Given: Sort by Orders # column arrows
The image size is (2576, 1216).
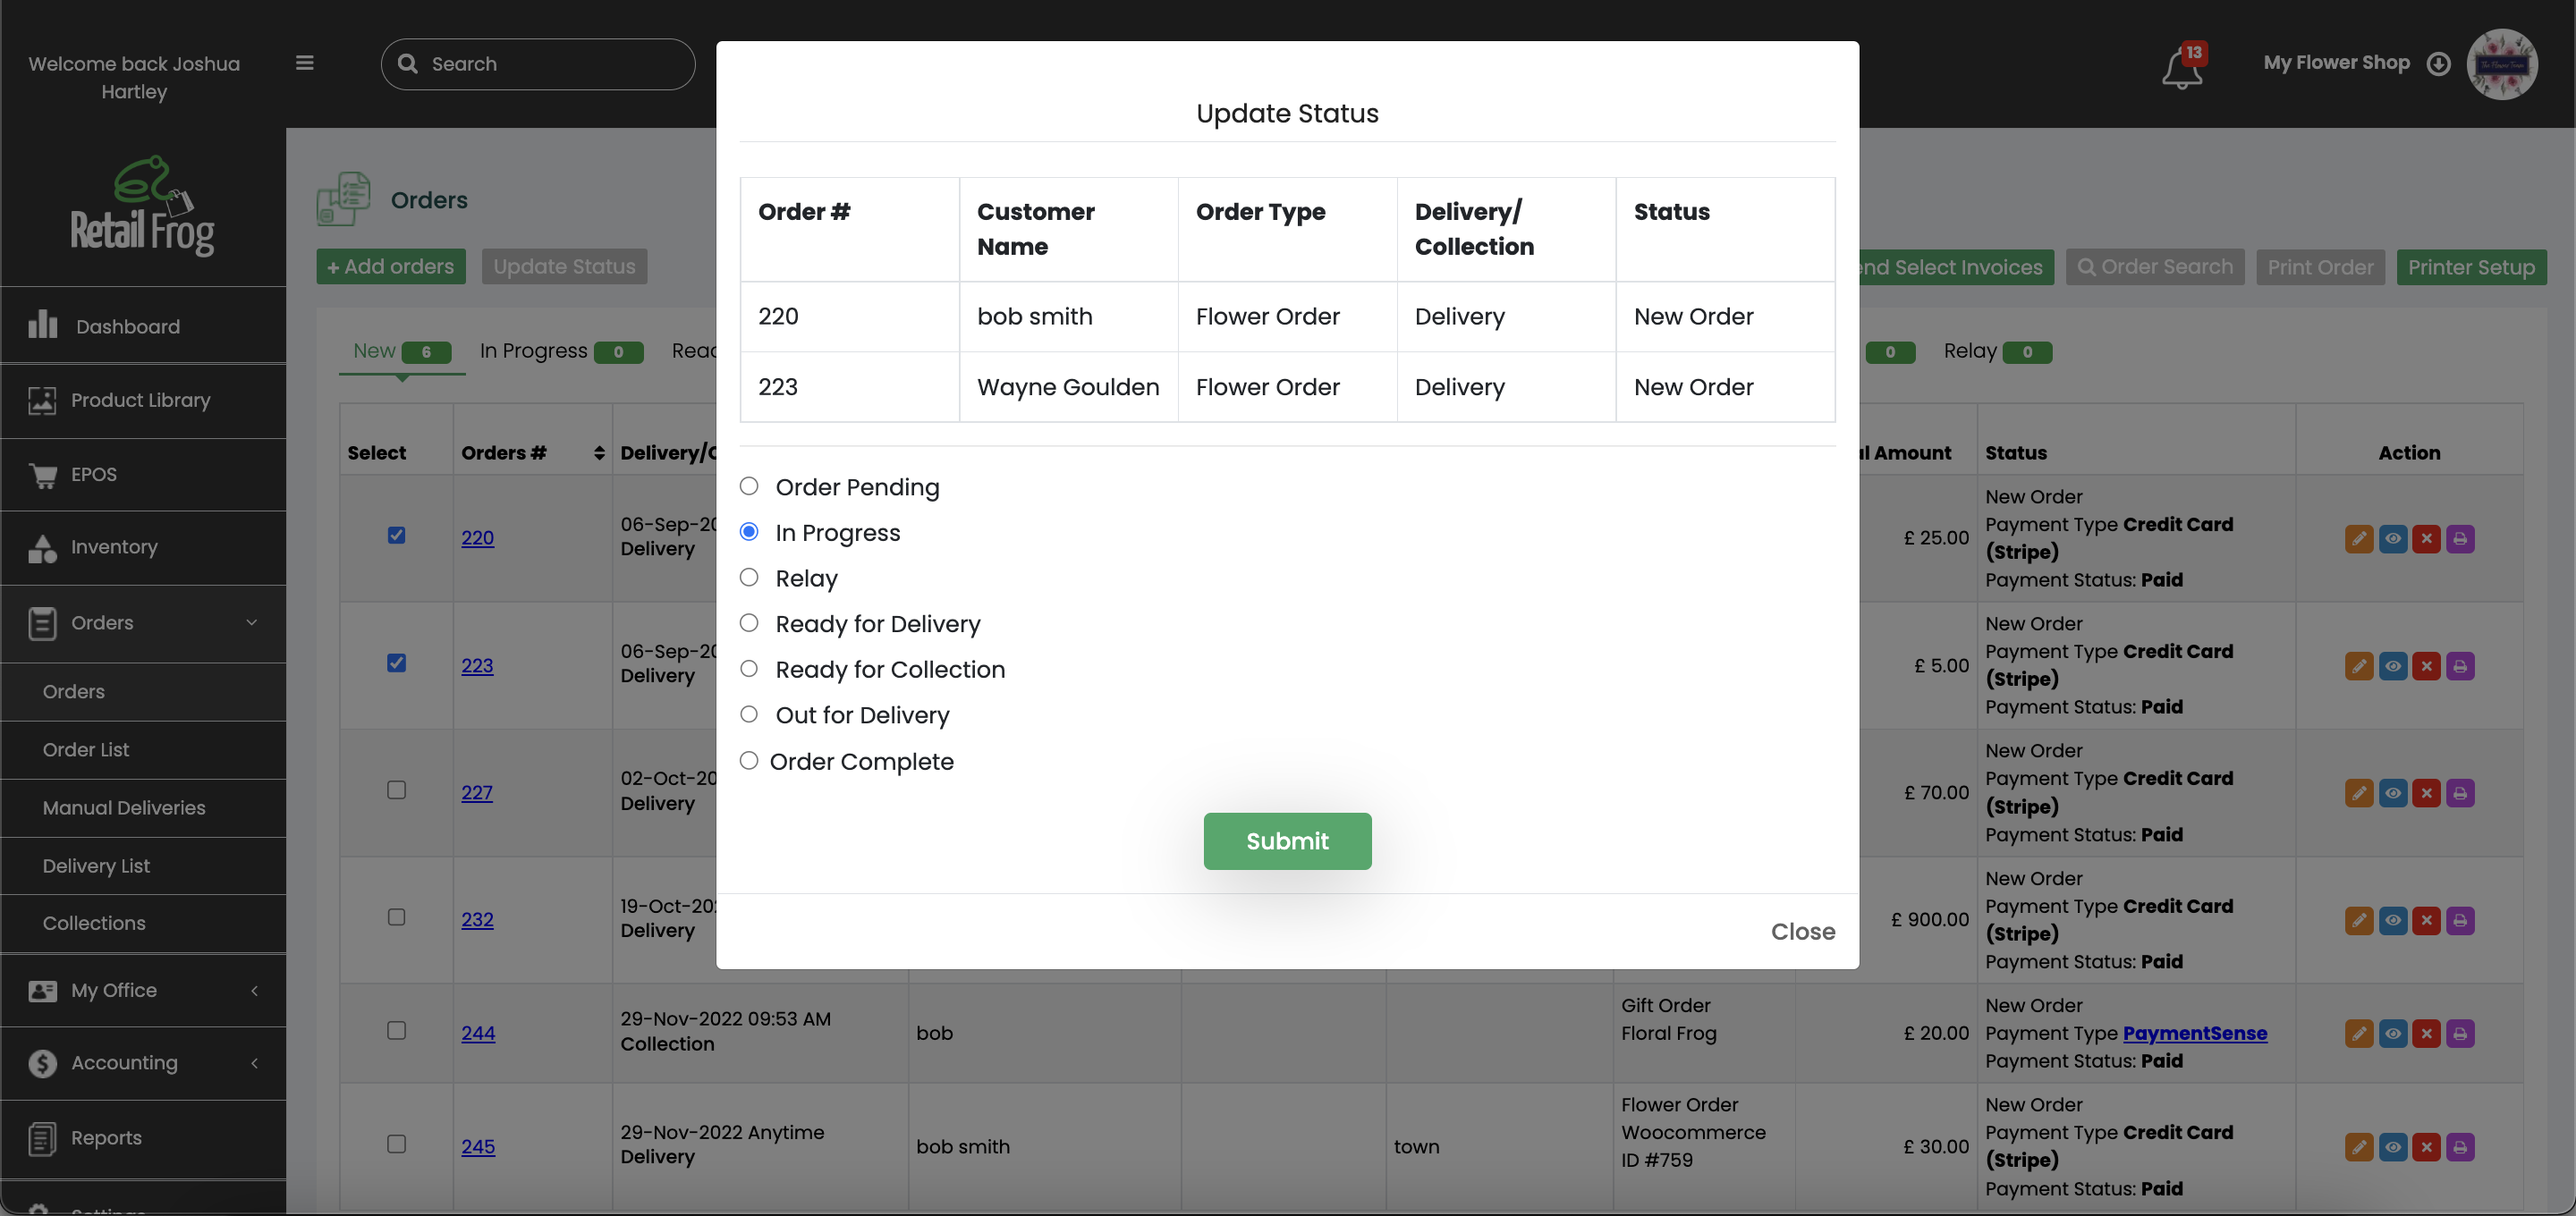Looking at the screenshot, I should point(598,452).
